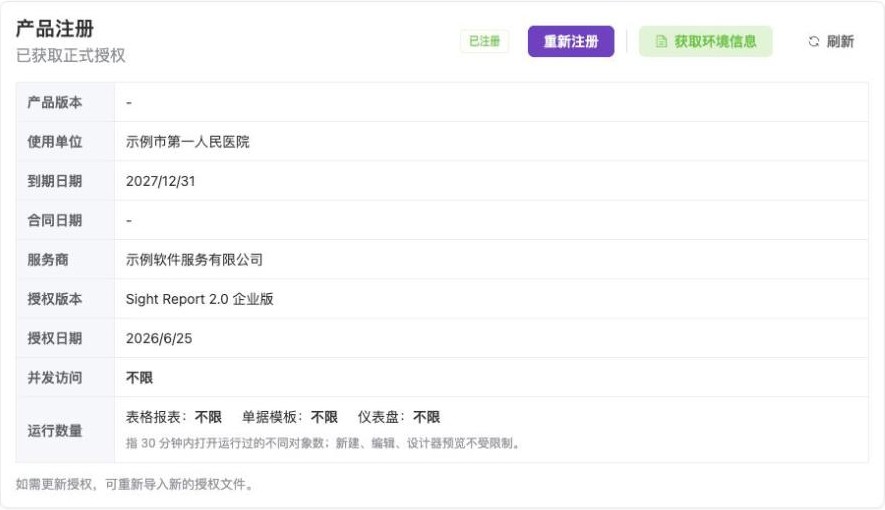Click the 使用单位 row label
The width and height of the screenshot is (885, 510).
55,142
